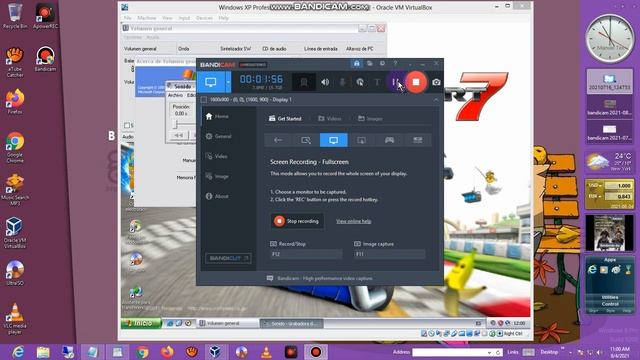Select the around-mouse recording mode icon
Image resolution: width=640 pixels, height=360 pixels.
(361, 140)
